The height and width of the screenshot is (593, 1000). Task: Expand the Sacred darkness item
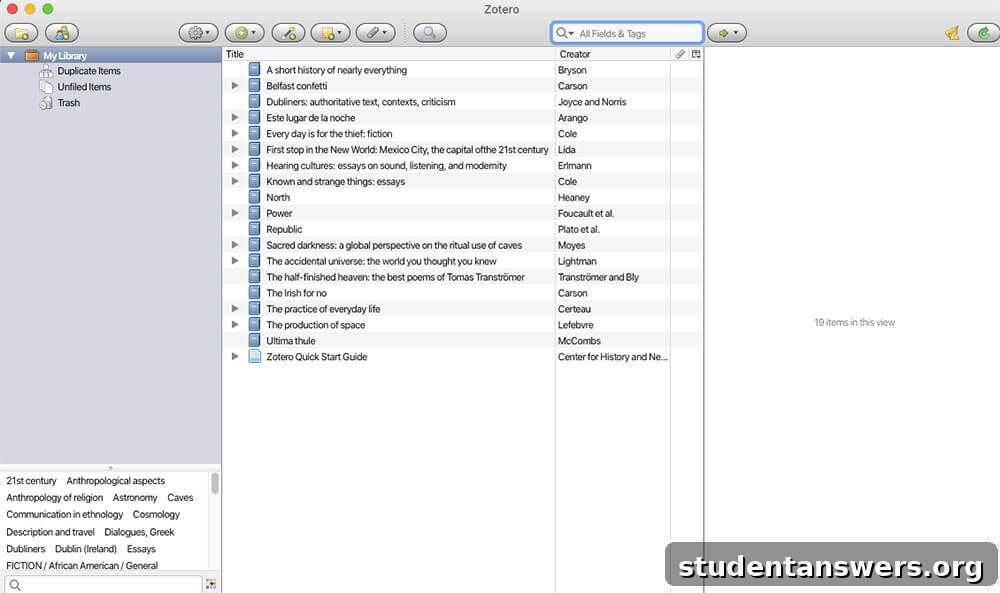[x=235, y=245]
